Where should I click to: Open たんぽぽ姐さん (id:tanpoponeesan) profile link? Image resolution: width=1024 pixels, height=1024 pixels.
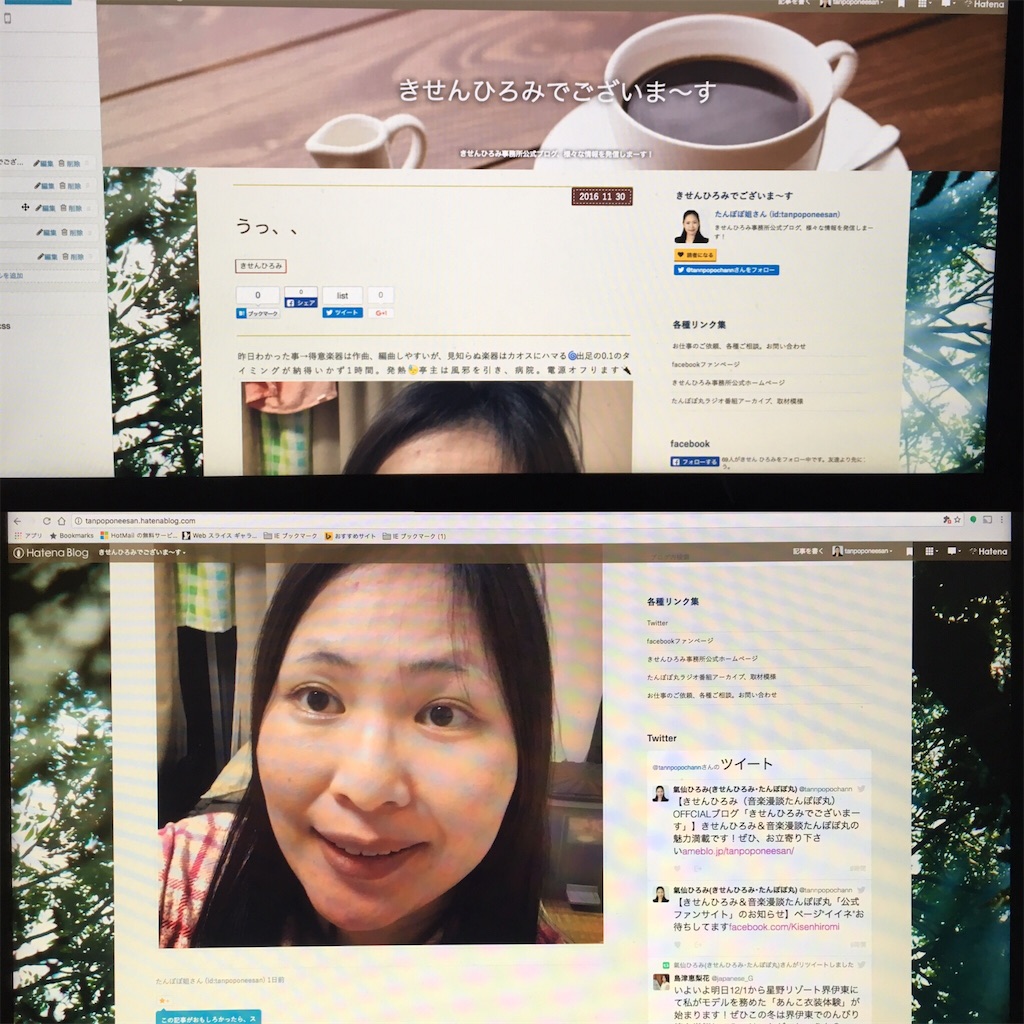pos(777,214)
